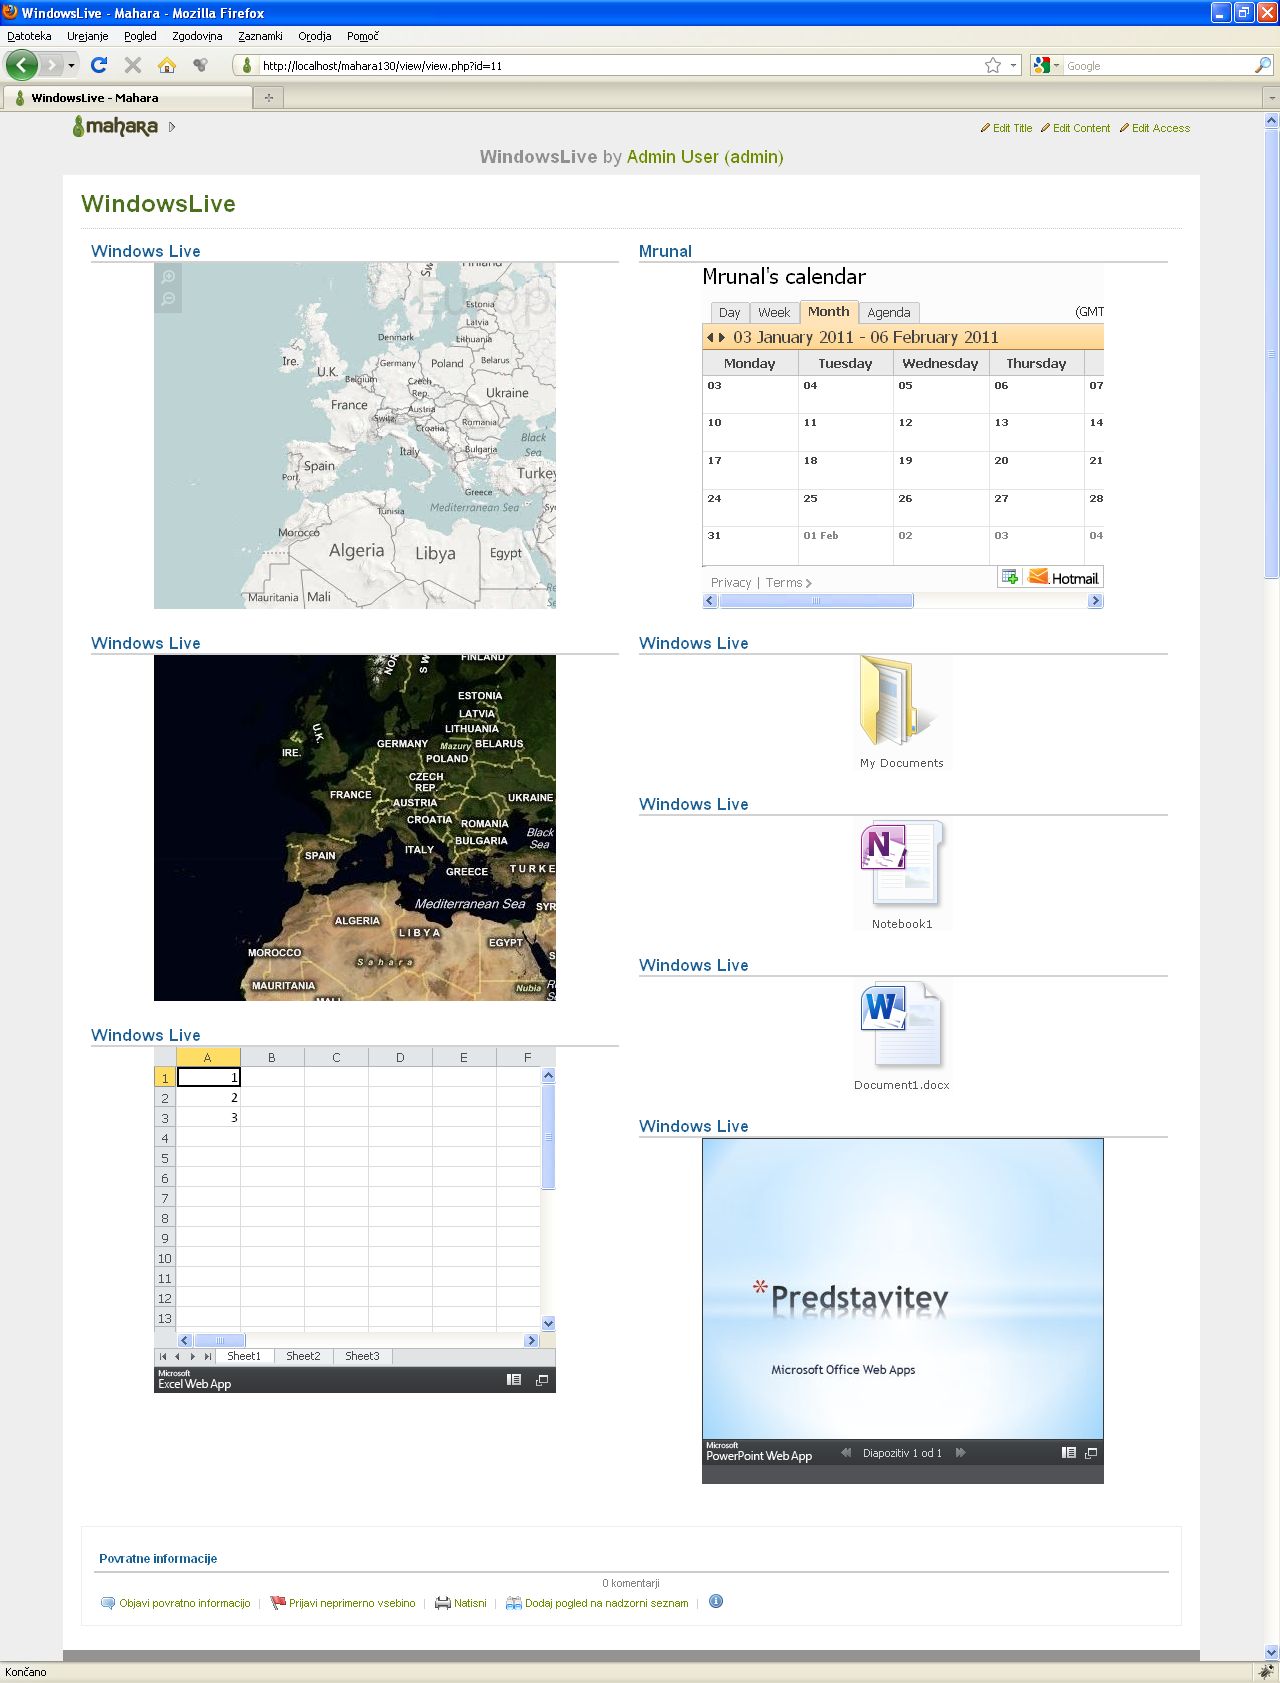Switch calendar to Agenda view
The width and height of the screenshot is (1280, 1683).
[x=889, y=313]
